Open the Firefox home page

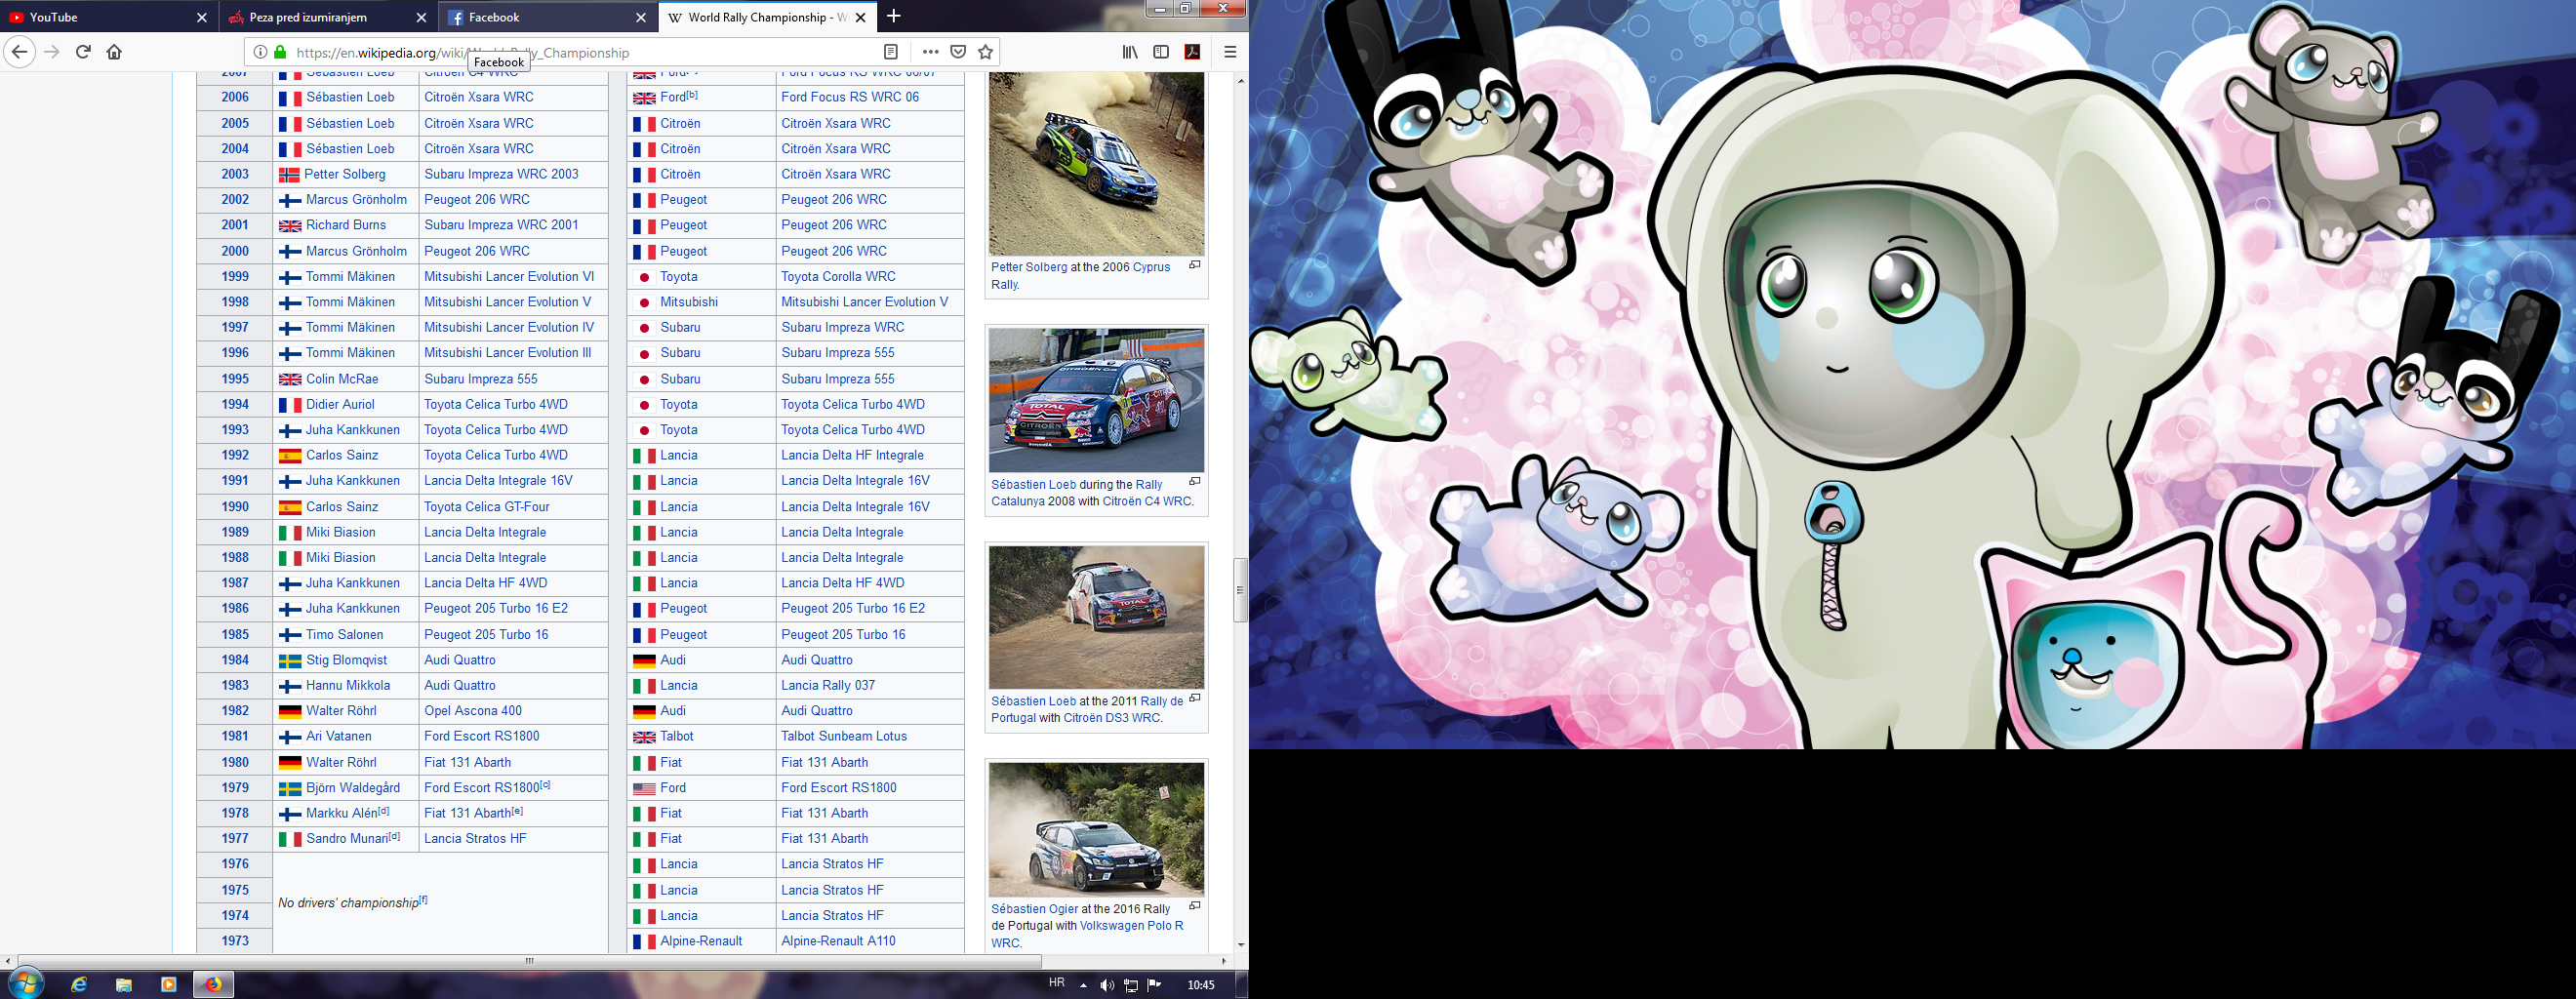click(x=114, y=52)
